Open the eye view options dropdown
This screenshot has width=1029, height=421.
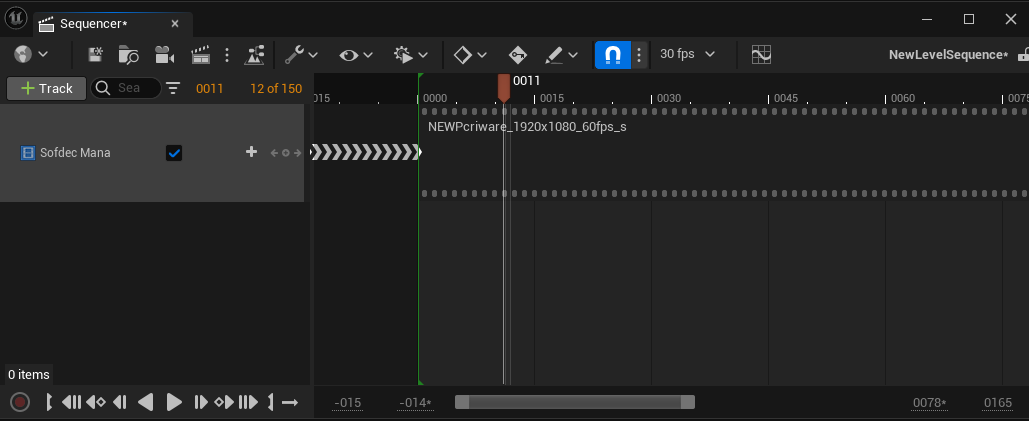pyautogui.click(x=356, y=55)
